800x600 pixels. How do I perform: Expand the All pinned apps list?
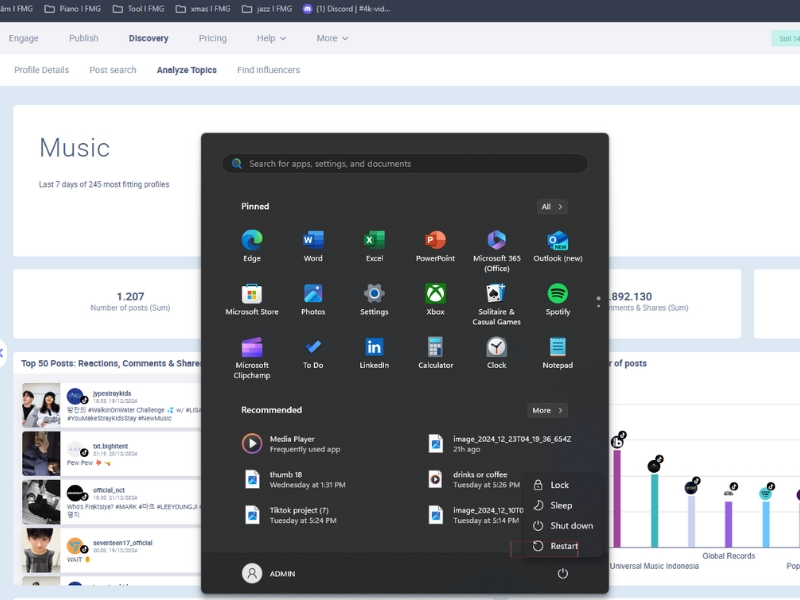point(552,207)
